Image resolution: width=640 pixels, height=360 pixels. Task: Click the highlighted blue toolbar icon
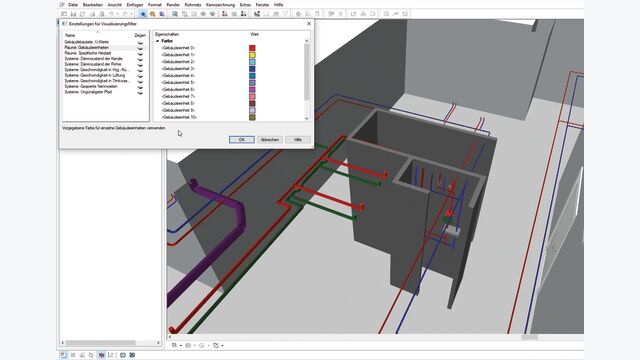pos(143,14)
